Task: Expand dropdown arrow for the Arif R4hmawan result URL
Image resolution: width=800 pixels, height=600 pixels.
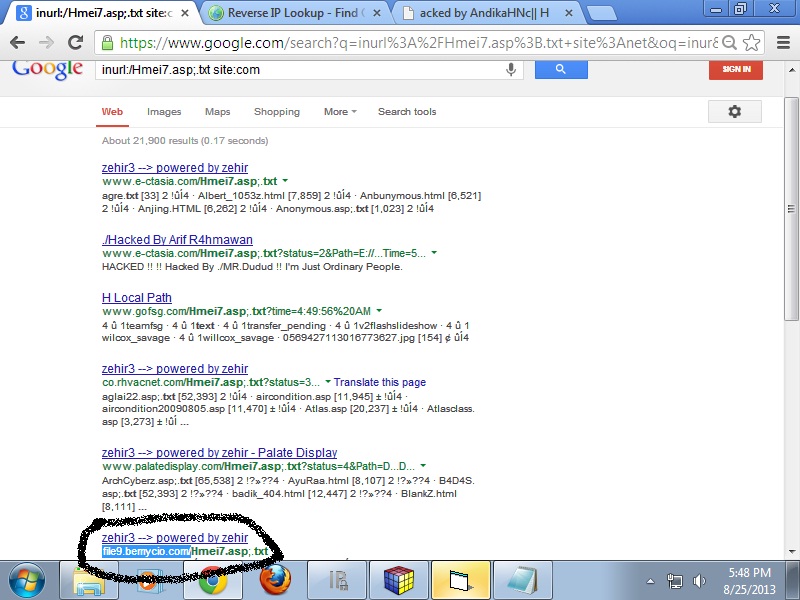Action: pos(434,253)
